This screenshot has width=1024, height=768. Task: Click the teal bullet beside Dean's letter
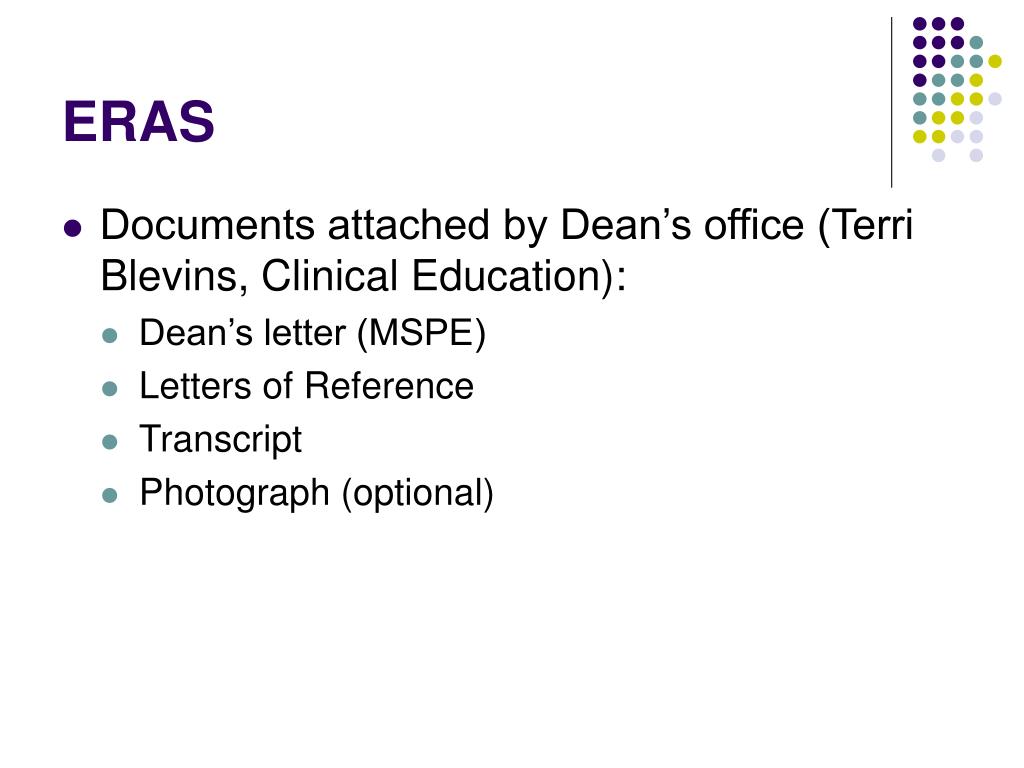[110, 336]
